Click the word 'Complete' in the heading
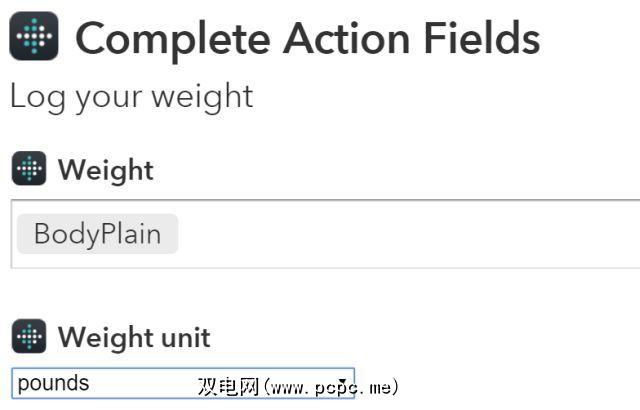Screen dimensions: 640x410 click(x=173, y=38)
